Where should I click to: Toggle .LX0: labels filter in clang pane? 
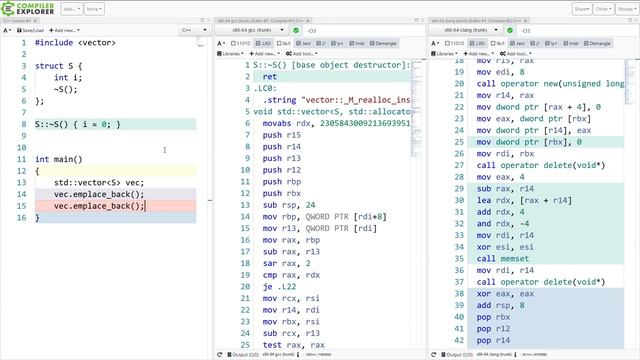pos(477,43)
